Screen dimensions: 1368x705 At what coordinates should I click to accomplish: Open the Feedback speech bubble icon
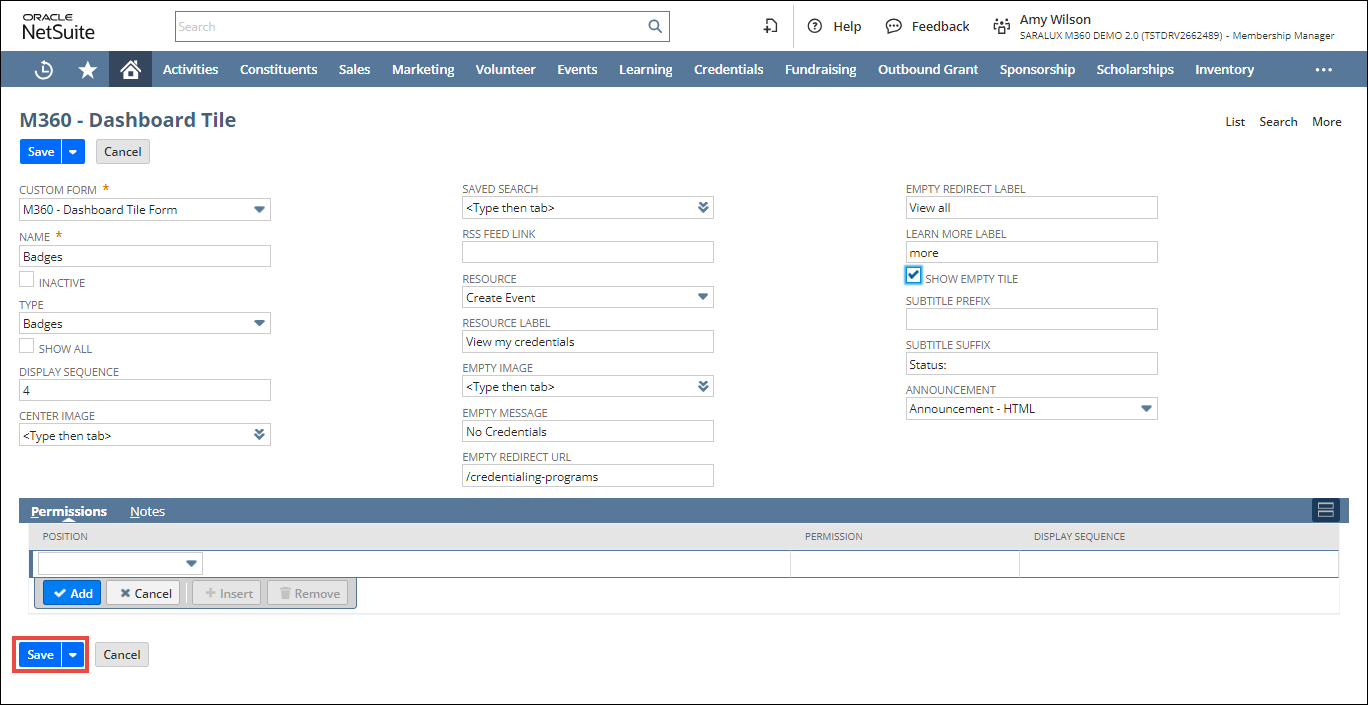pos(894,27)
